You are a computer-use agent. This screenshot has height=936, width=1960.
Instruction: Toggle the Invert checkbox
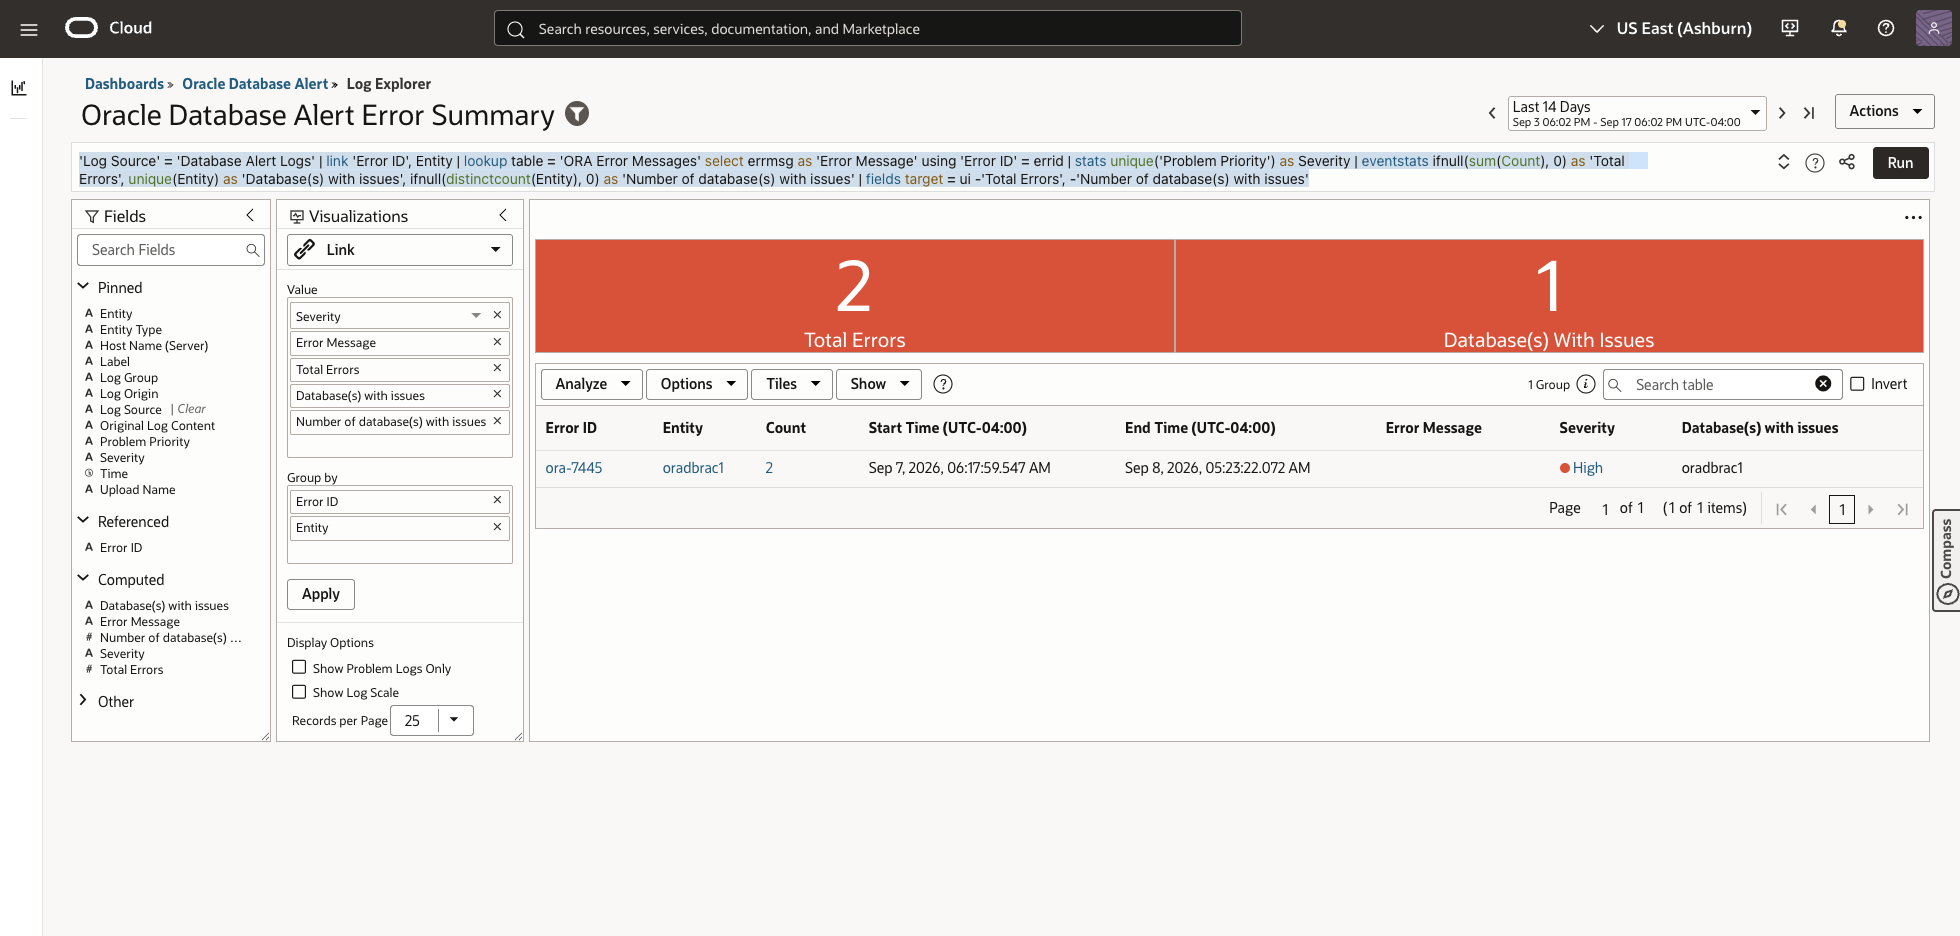1857,384
